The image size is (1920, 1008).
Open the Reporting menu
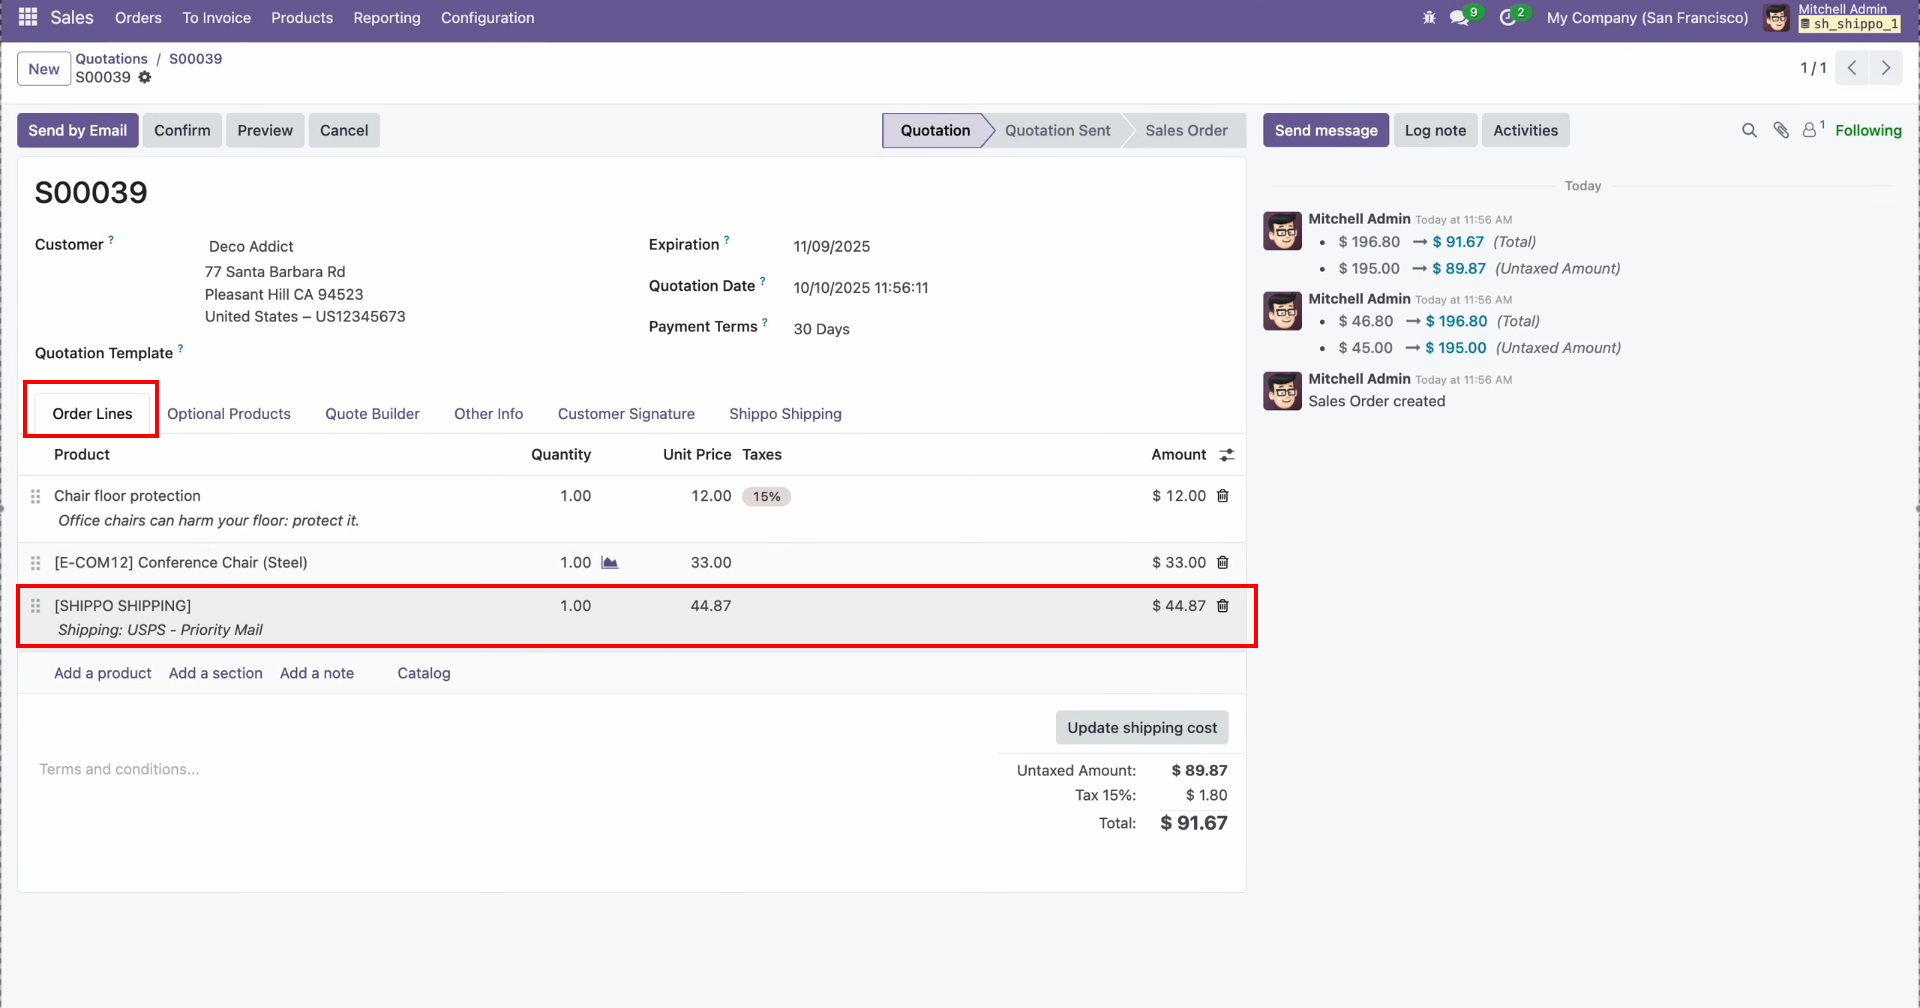(x=386, y=18)
